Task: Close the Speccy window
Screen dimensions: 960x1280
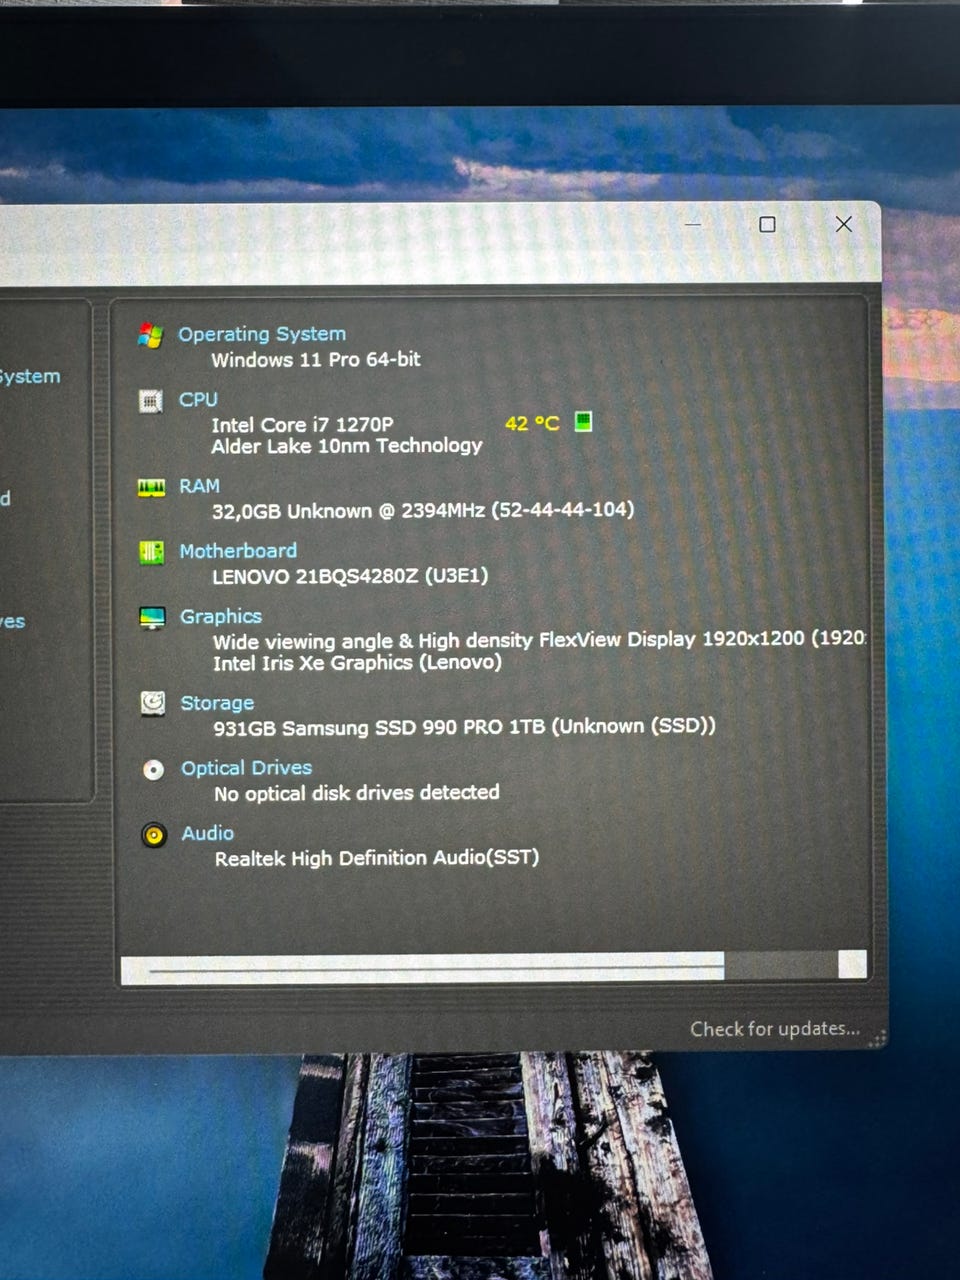Action: pyautogui.click(x=844, y=224)
